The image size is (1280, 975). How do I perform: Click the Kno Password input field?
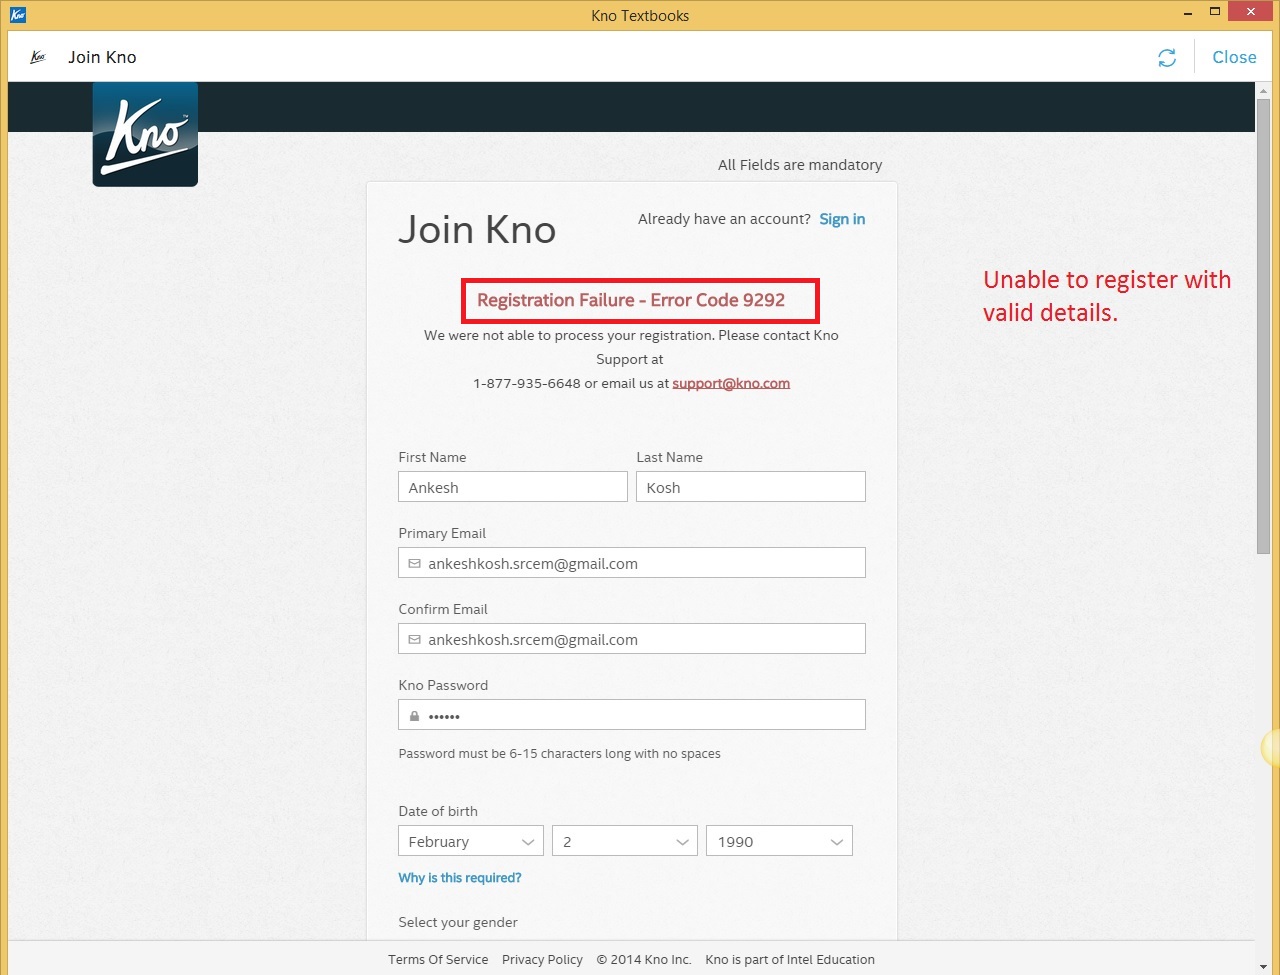(x=632, y=715)
